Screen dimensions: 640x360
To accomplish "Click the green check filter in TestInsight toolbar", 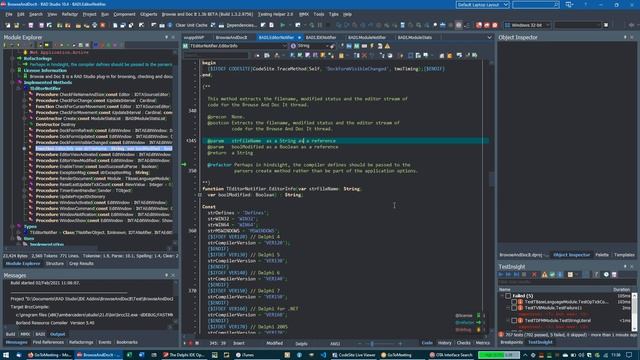I will 552,275.
